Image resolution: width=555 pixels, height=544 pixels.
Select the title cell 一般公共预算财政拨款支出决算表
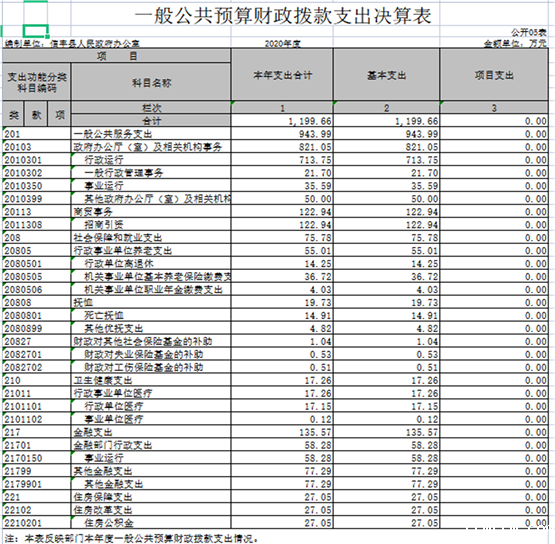[x=283, y=16]
